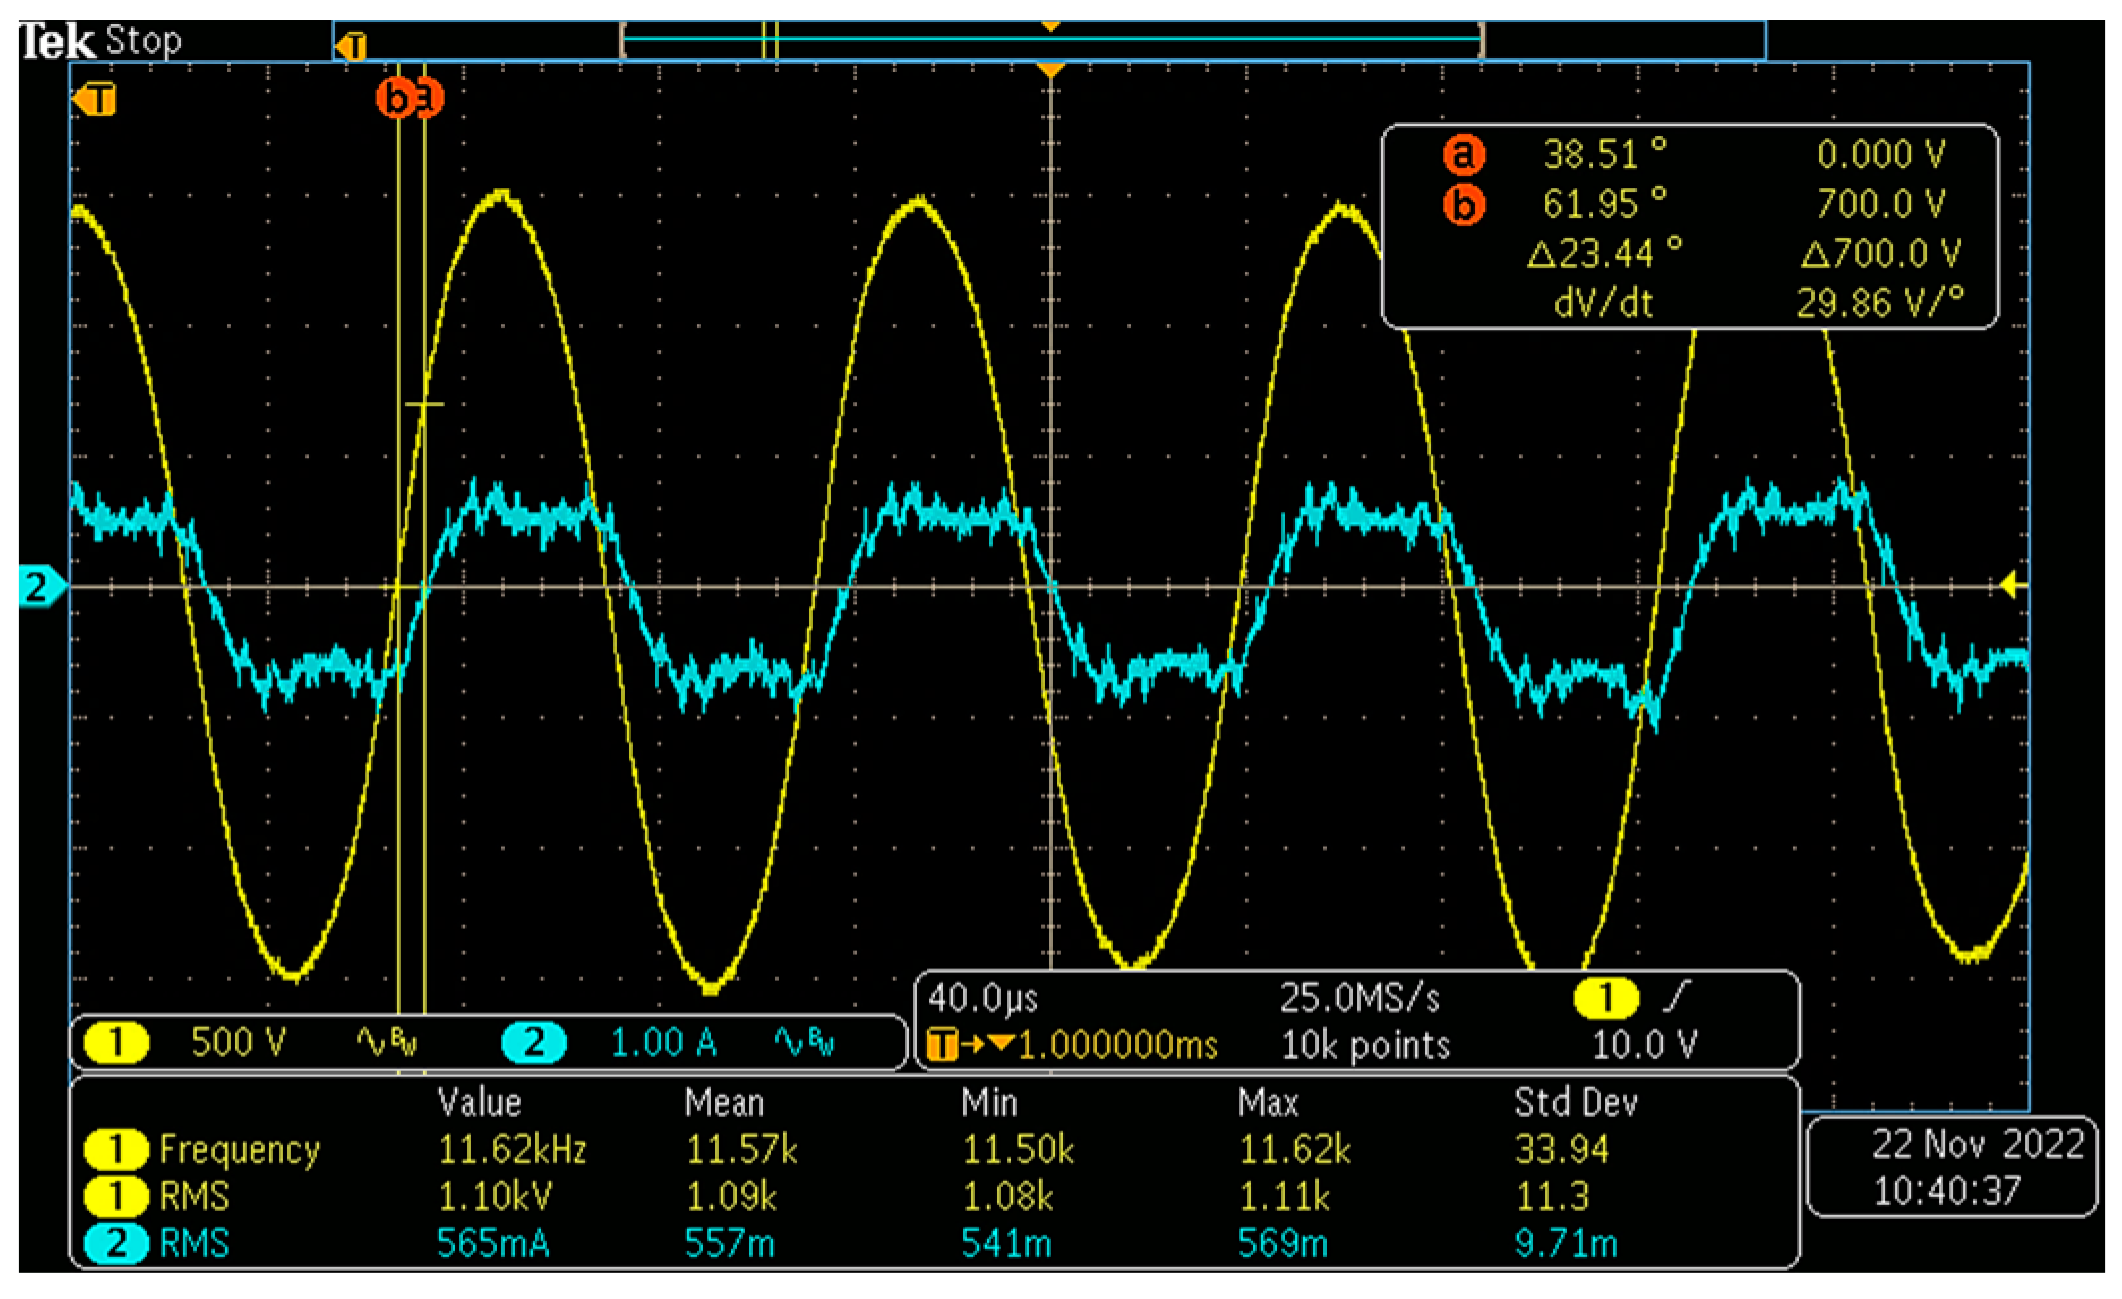Image resolution: width=2122 pixels, height=1299 pixels.
Task: Click the record view window bracket in overview bar
Action: 1052,41
